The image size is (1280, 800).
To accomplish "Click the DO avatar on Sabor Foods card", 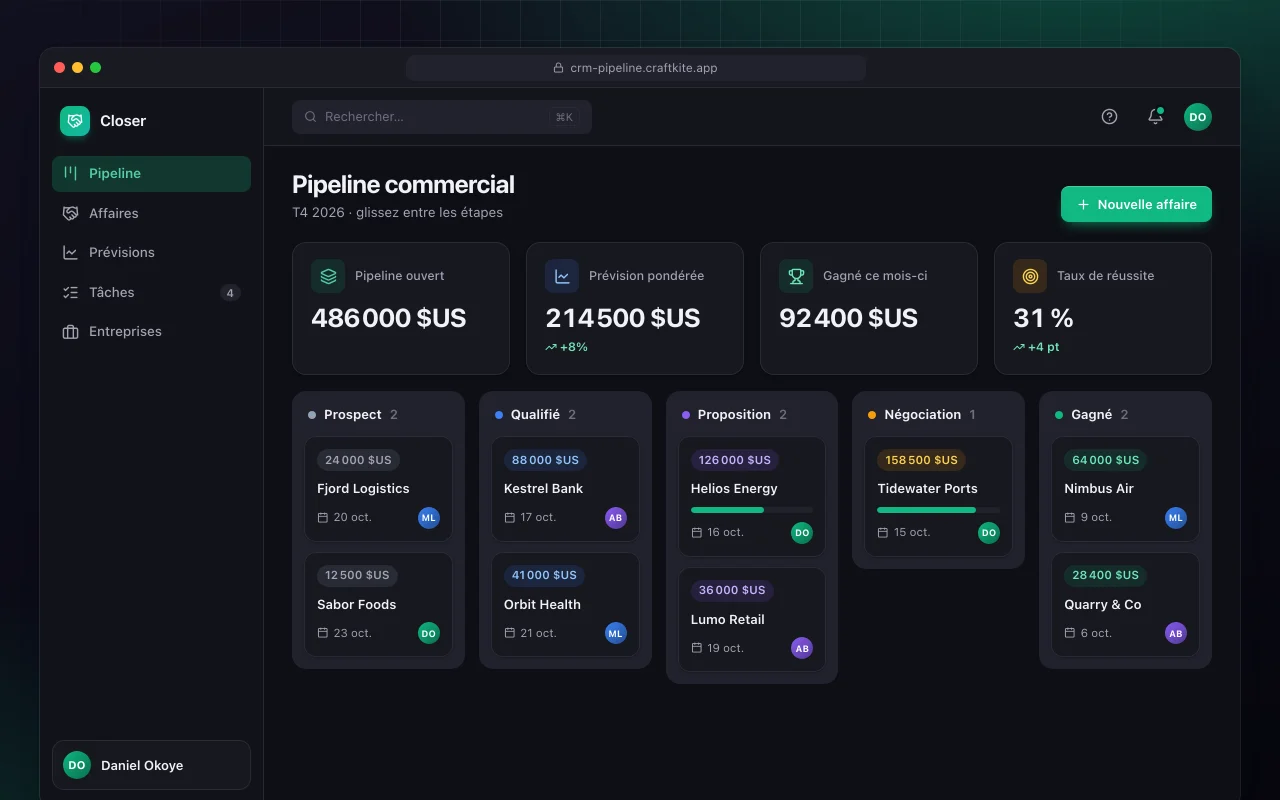I will coord(429,634).
